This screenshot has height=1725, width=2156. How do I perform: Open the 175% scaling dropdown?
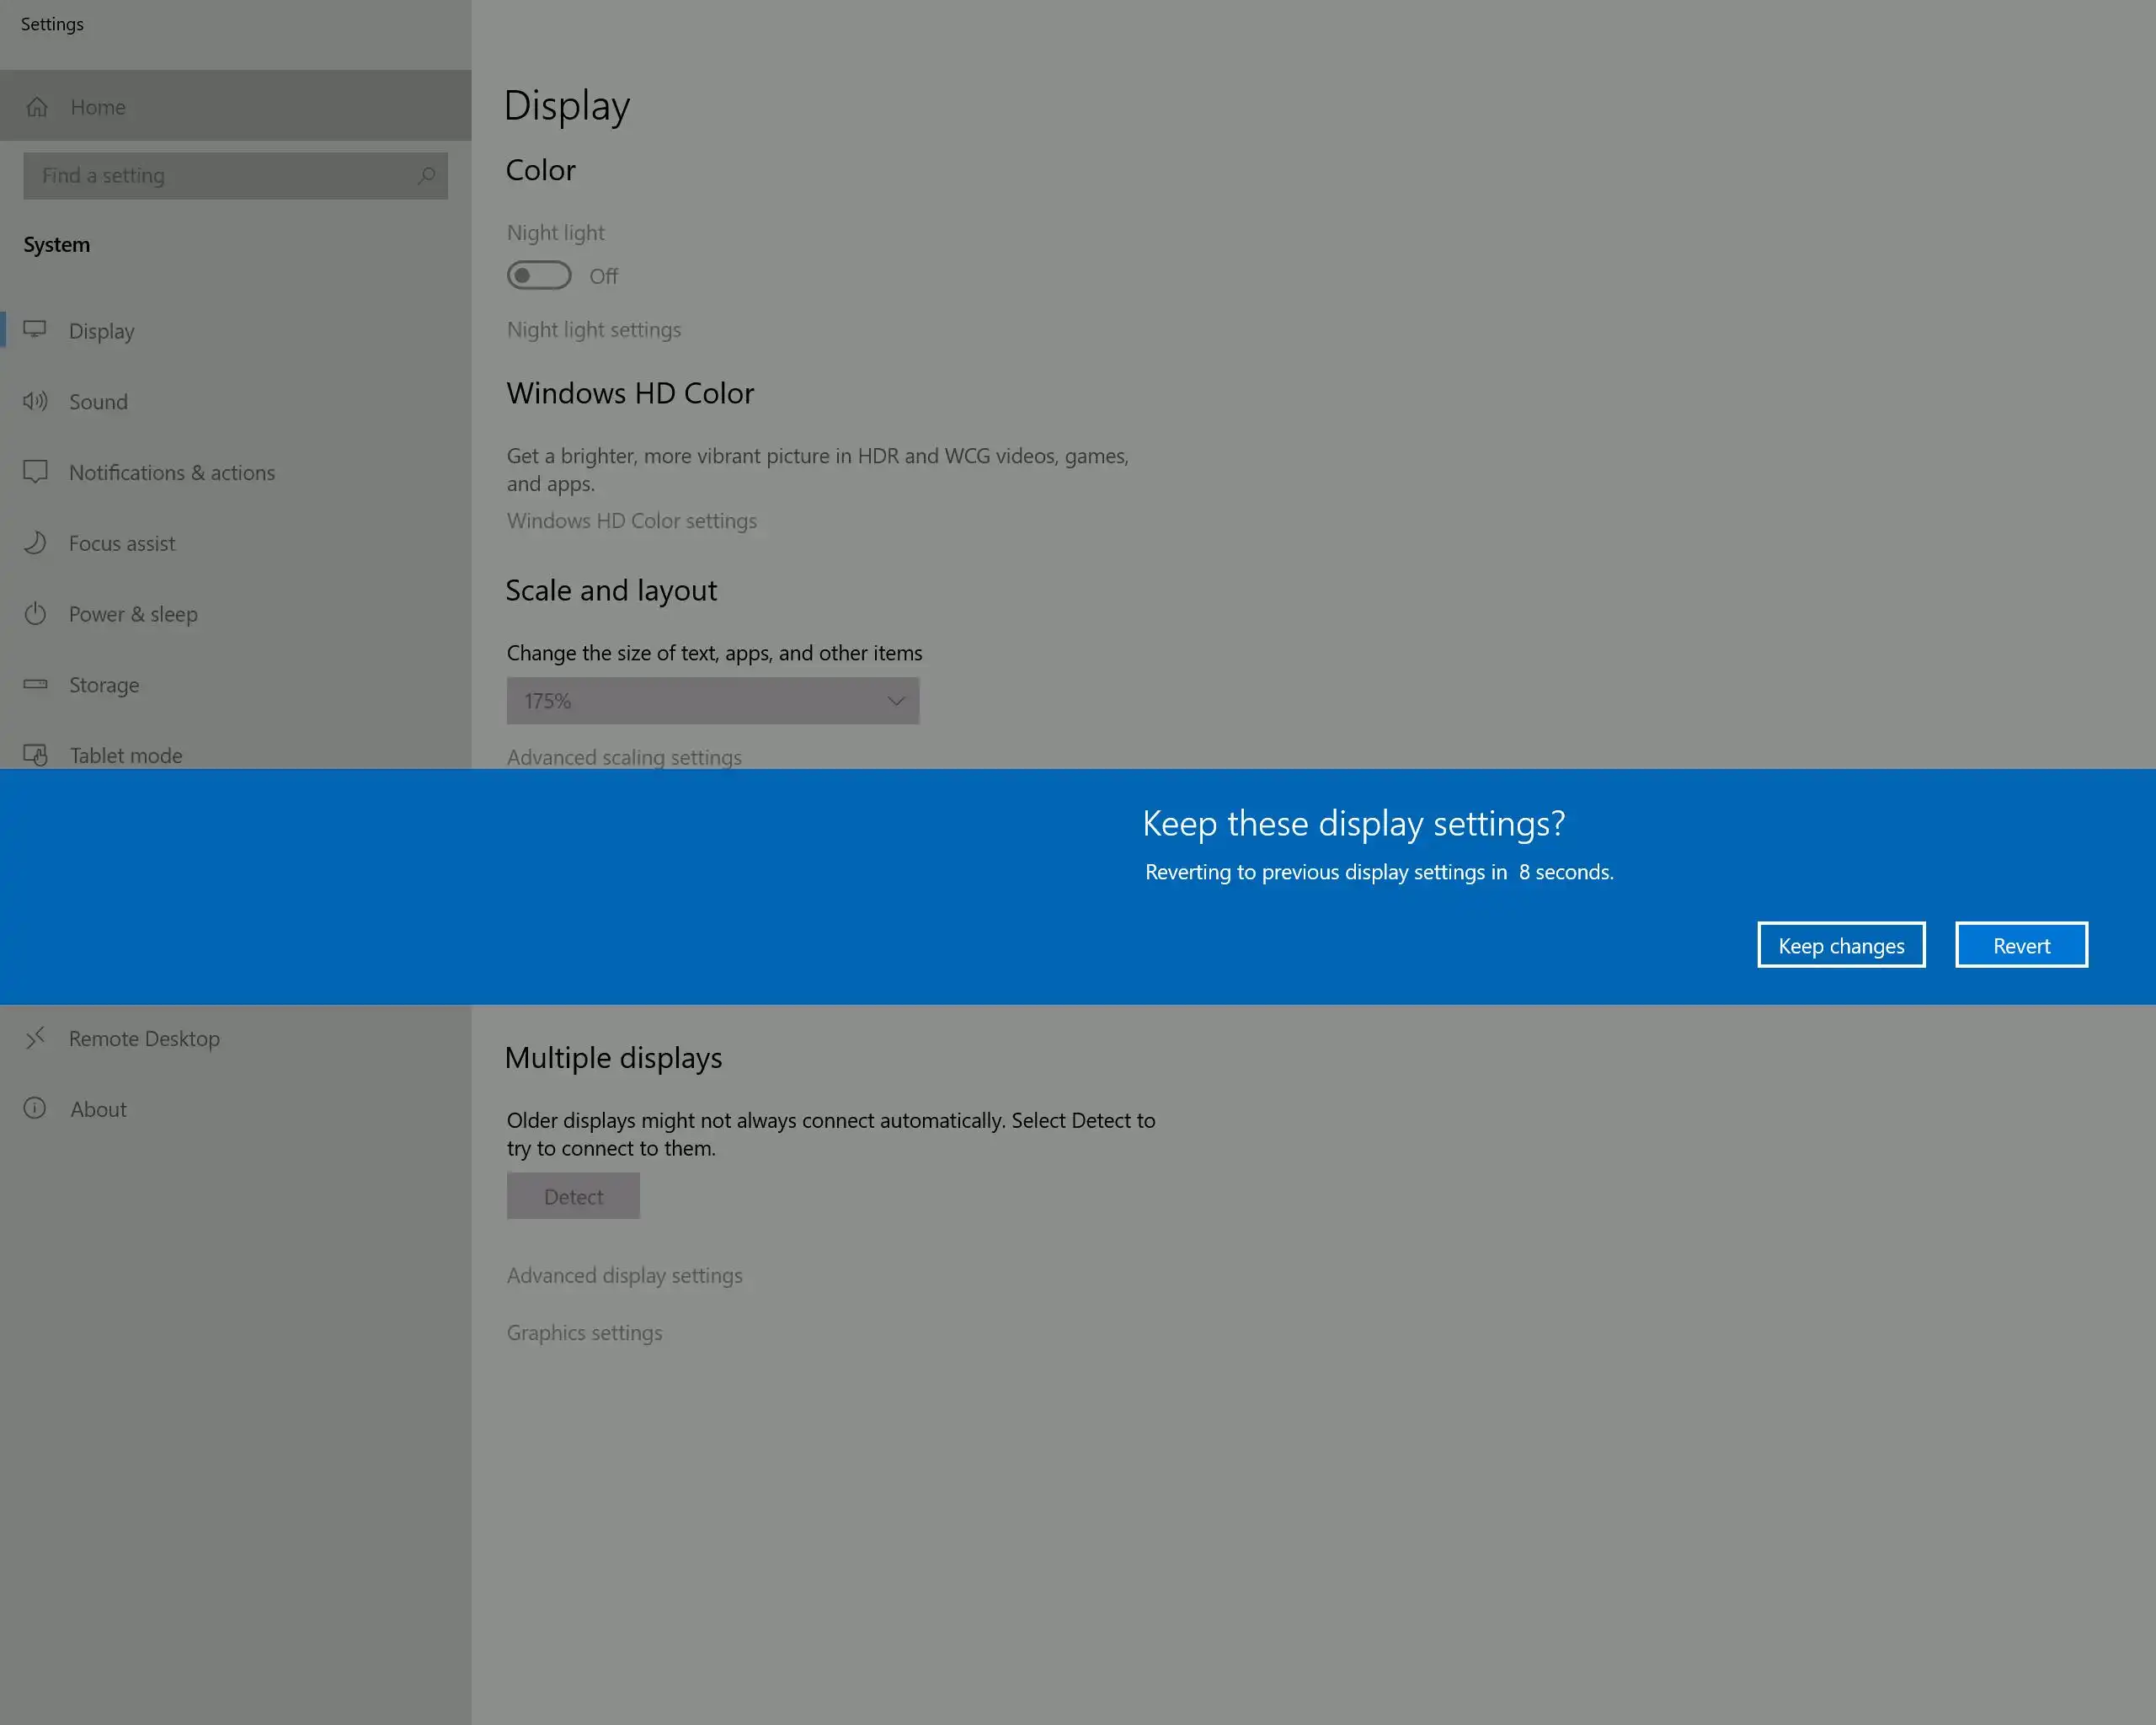coord(712,701)
